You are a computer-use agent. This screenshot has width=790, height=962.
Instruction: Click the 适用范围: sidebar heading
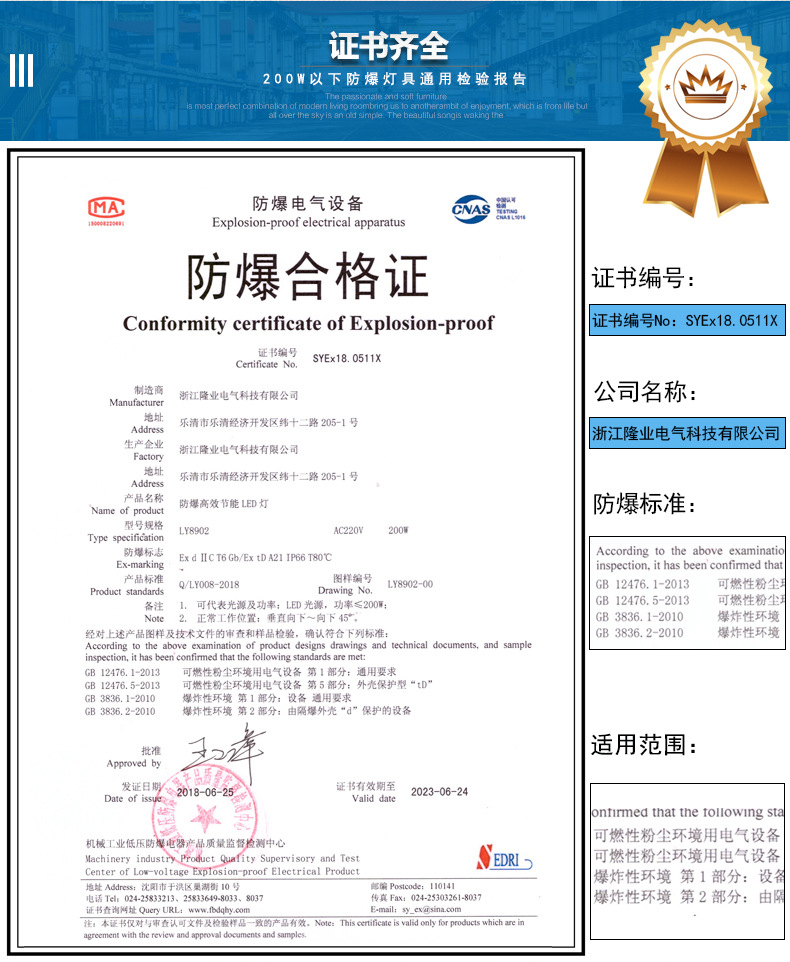(644, 745)
